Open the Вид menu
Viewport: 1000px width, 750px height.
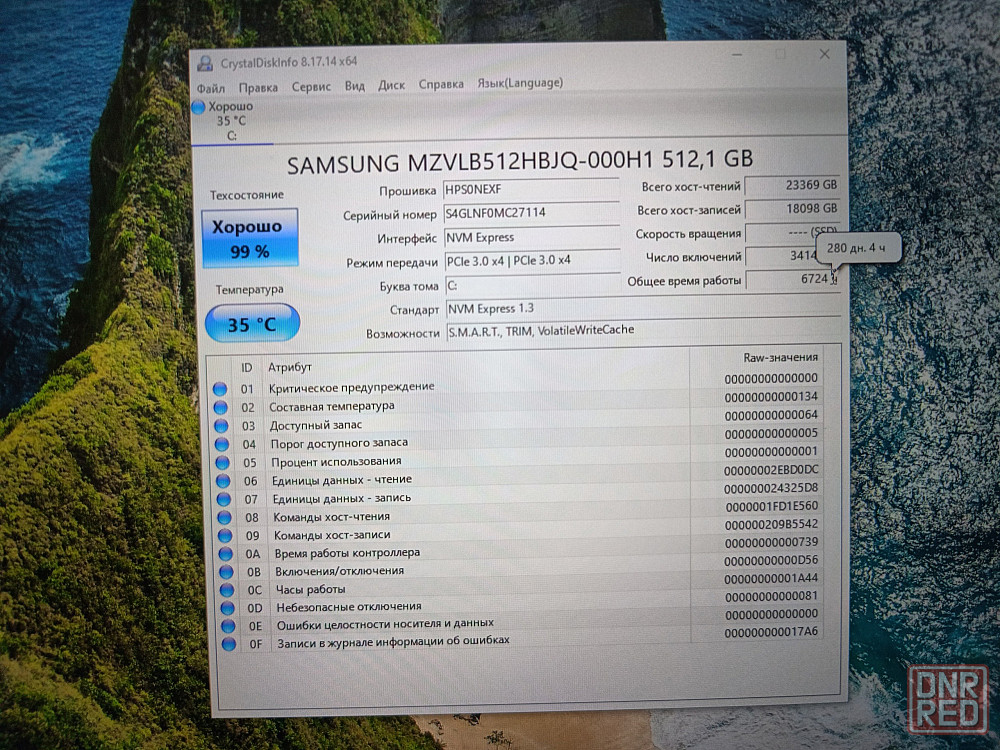click(355, 85)
